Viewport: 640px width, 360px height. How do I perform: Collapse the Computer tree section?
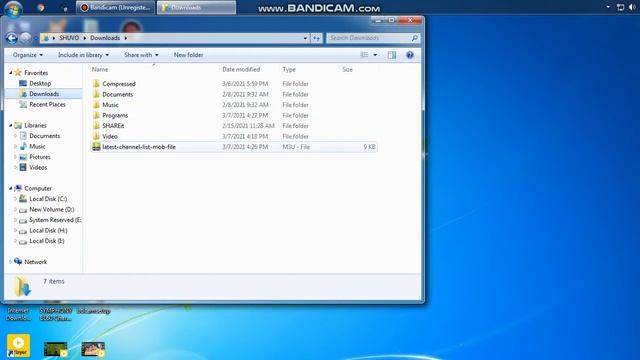pos(11,188)
